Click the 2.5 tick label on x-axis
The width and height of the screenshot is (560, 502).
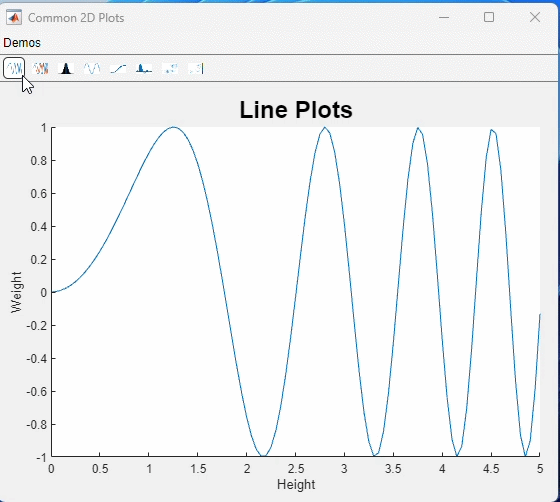[x=296, y=468]
